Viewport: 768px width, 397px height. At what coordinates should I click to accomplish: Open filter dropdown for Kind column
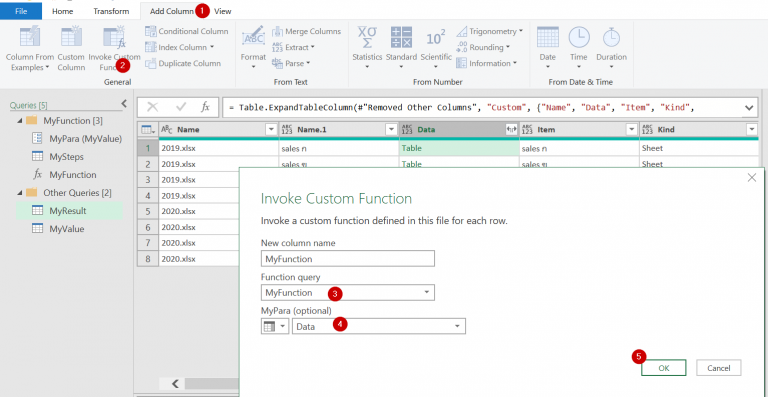[752, 130]
